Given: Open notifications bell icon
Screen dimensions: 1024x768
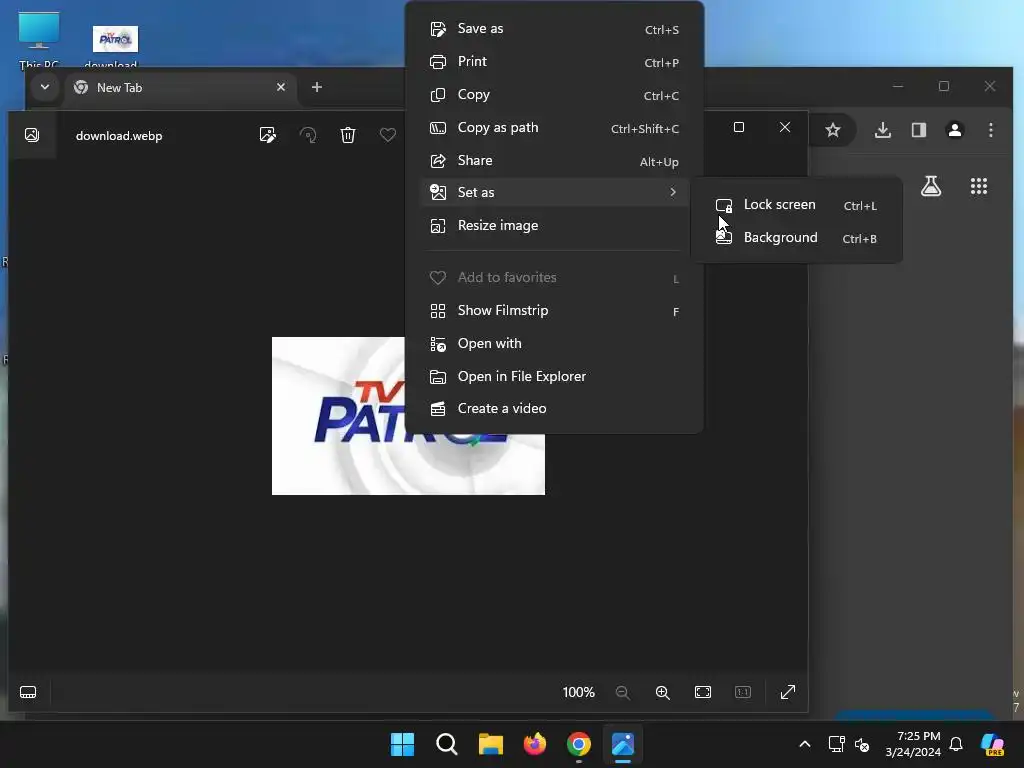Looking at the screenshot, I should click(956, 744).
